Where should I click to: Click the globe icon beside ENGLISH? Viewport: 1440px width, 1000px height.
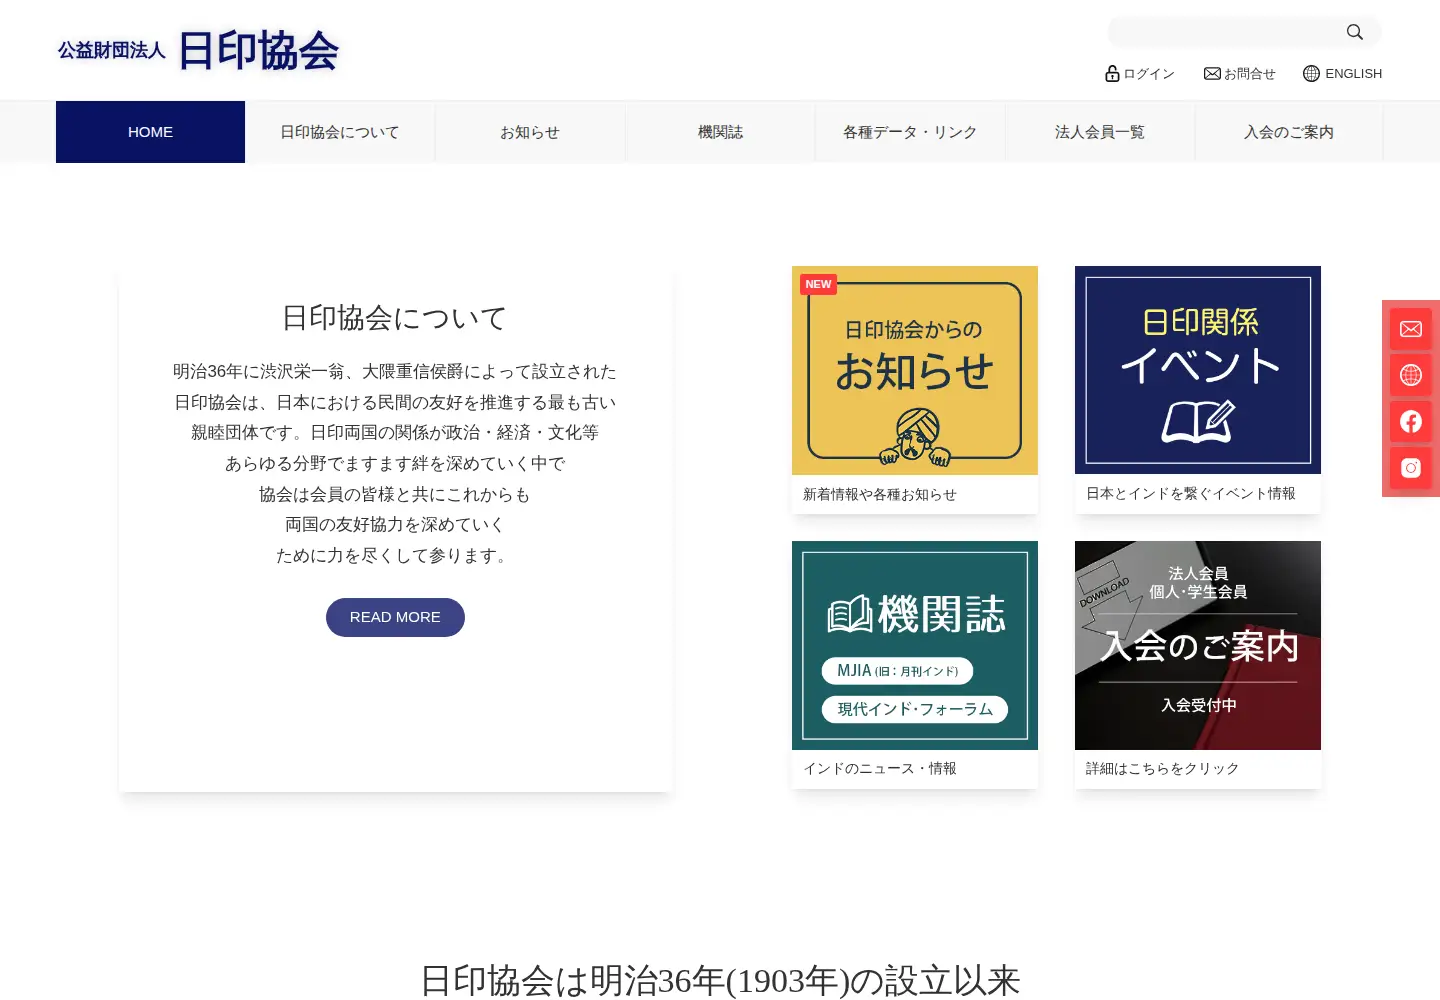coord(1311,73)
